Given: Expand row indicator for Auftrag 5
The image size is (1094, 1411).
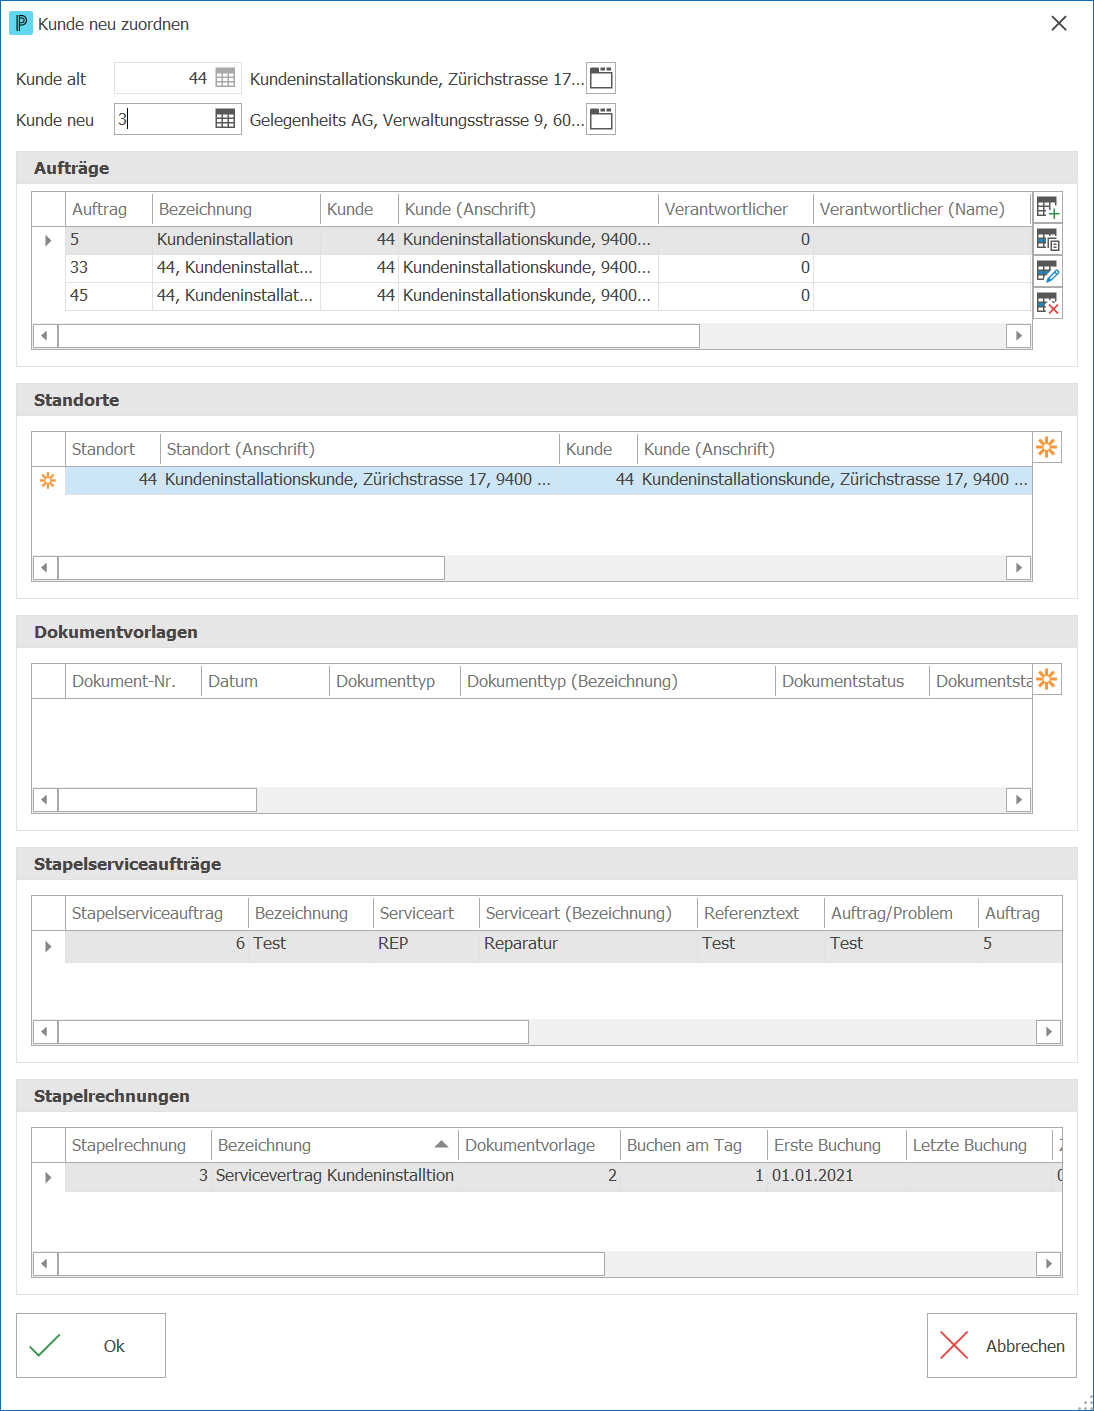Looking at the screenshot, I should click(x=48, y=240).
